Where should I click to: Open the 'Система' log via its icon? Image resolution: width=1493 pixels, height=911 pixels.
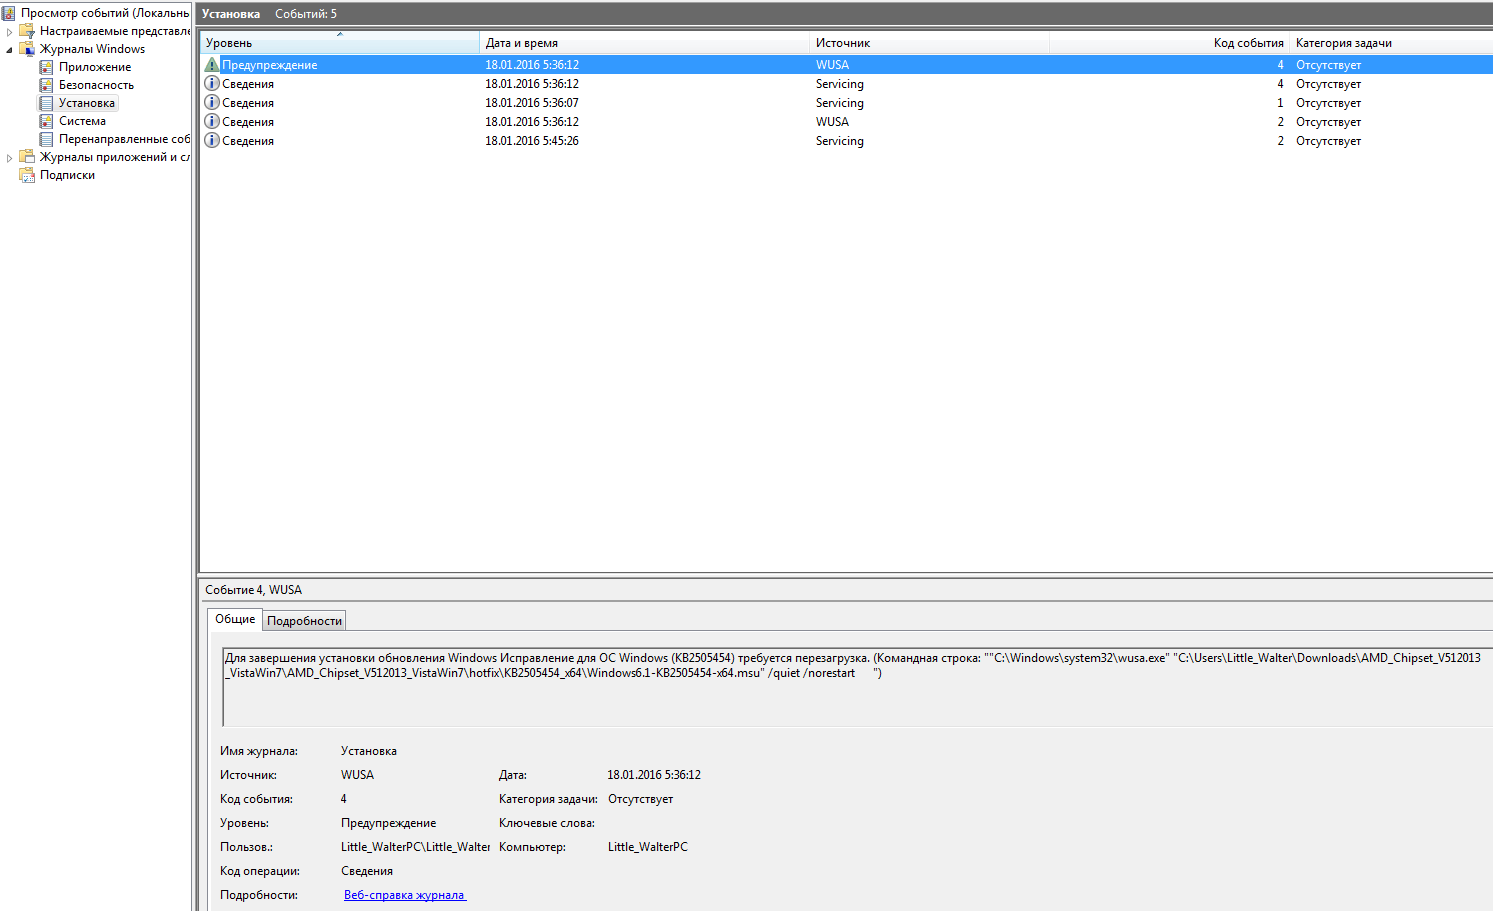pos(46,121)
